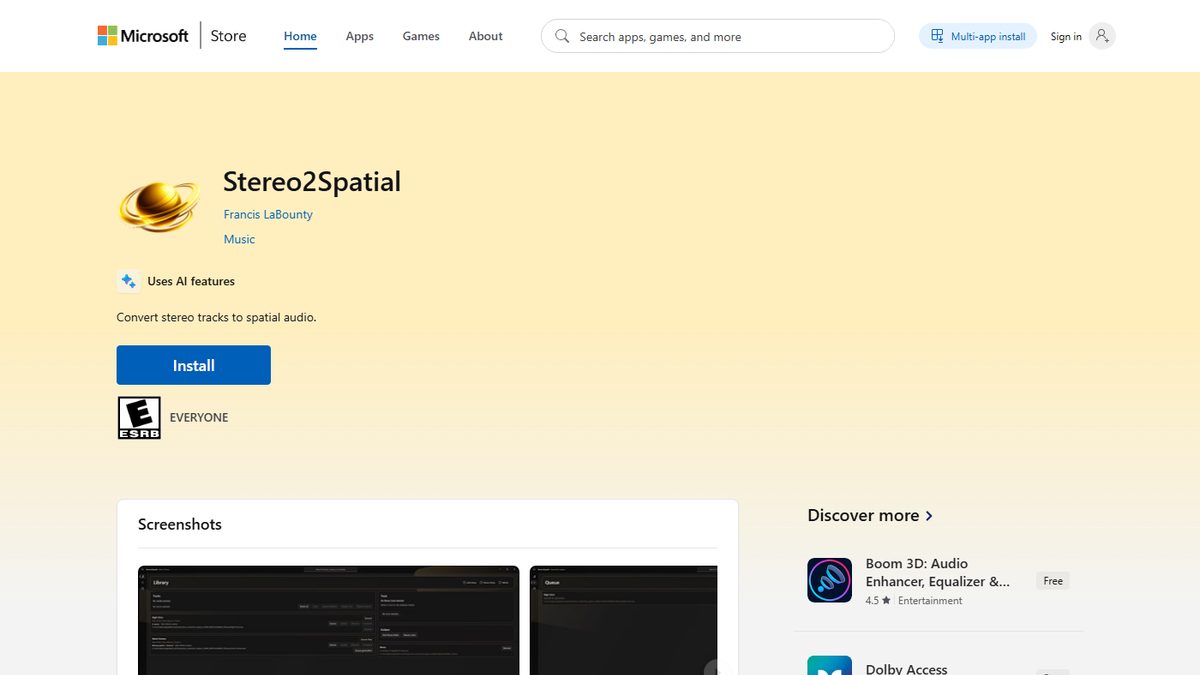
Task: Select the Home tab
Action: coord(300,36)
